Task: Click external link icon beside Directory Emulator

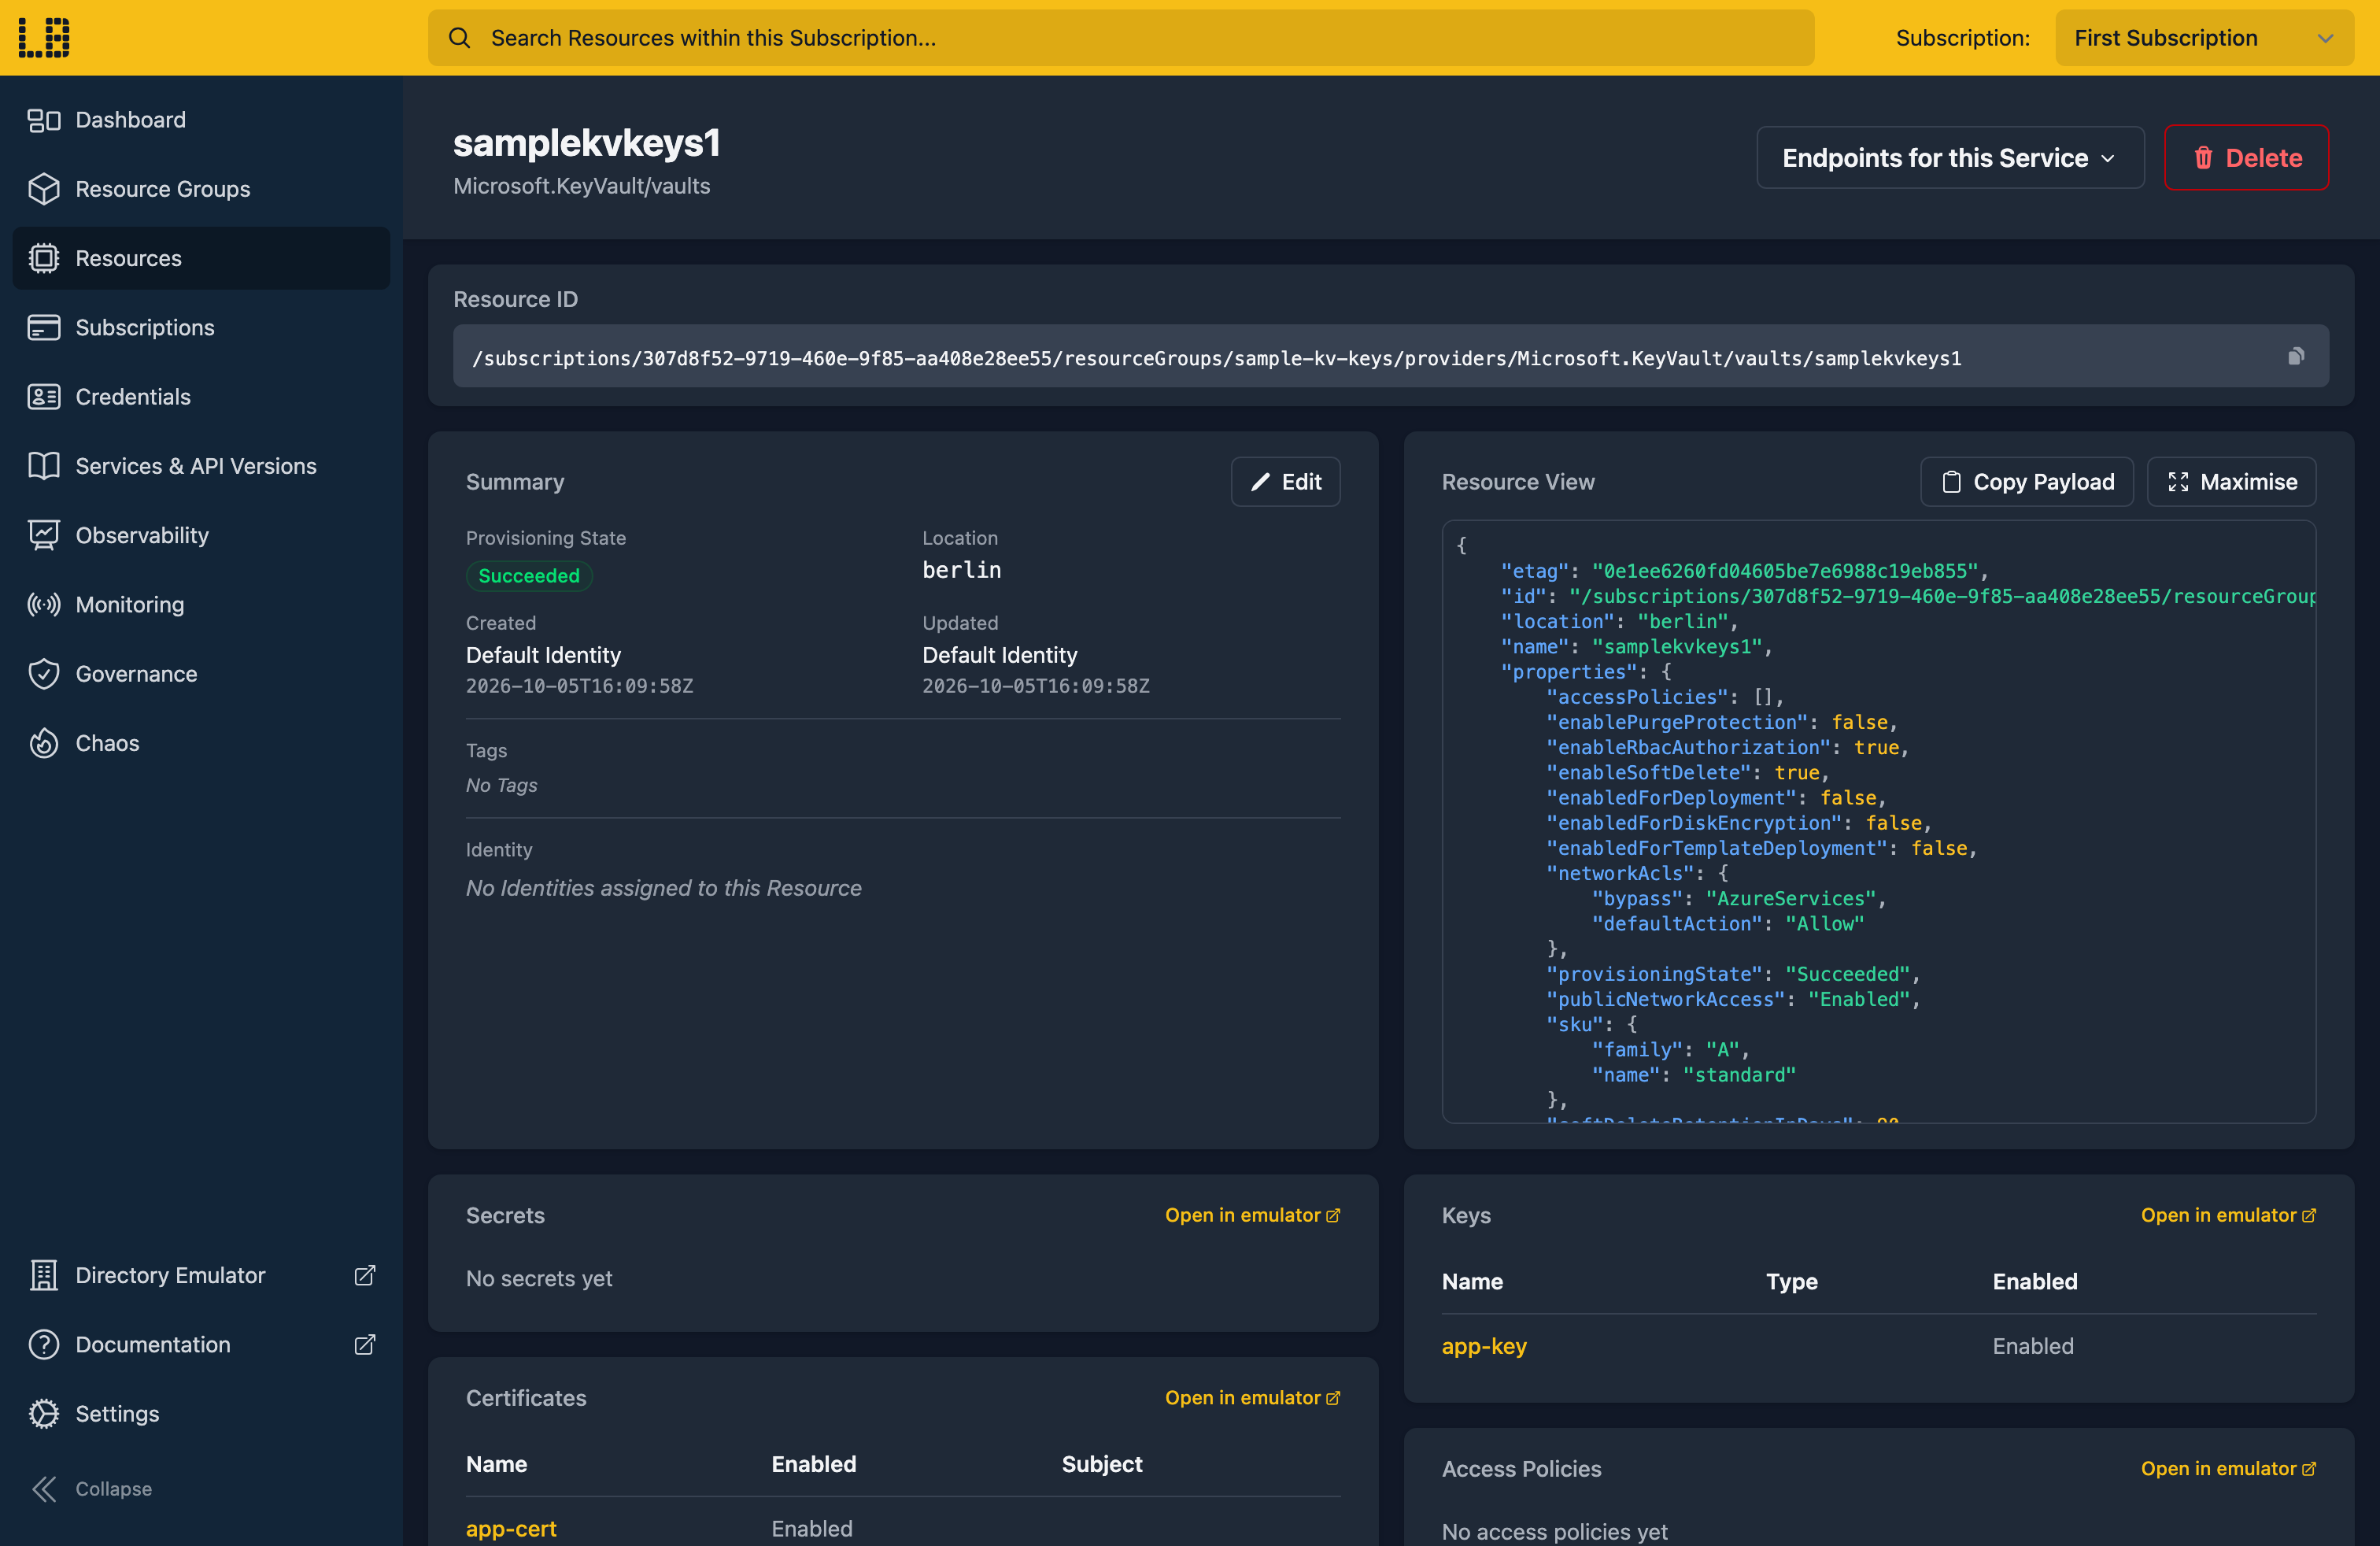Action: tap(365, 1275)
